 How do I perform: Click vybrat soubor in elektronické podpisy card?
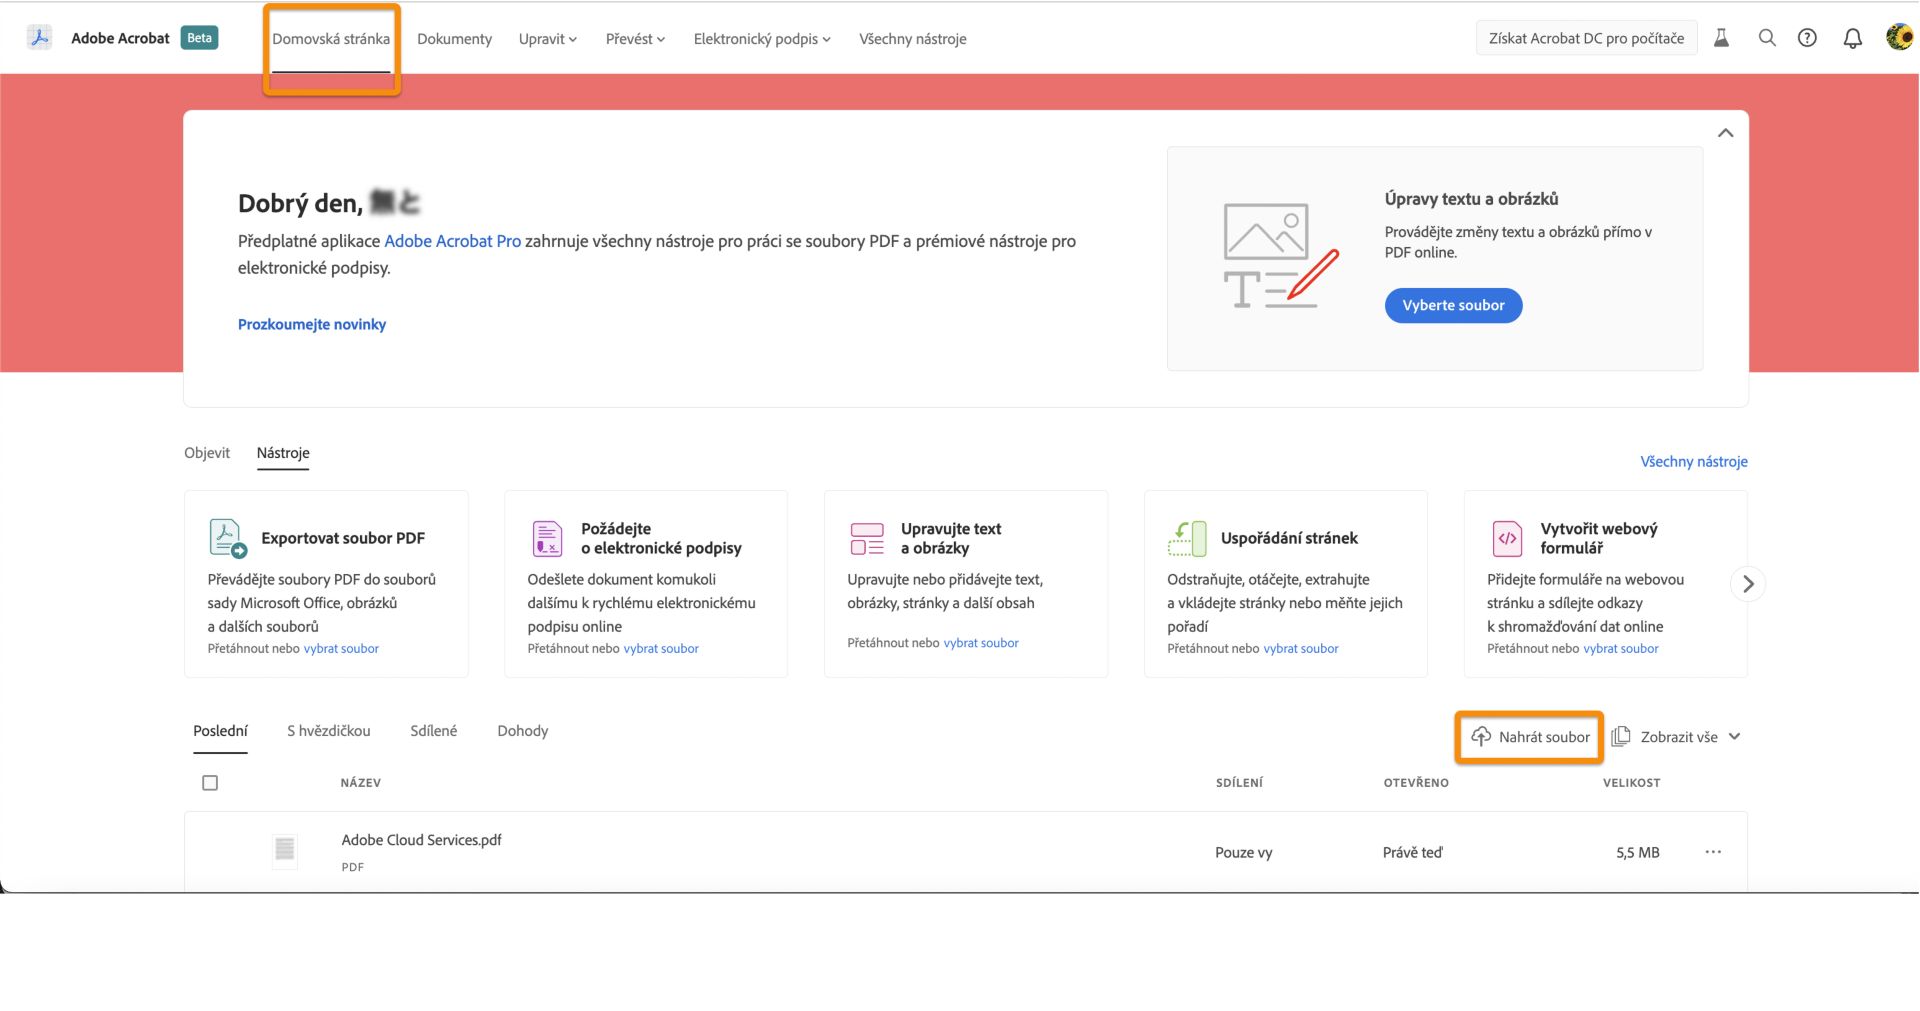[x=661, y=649]
